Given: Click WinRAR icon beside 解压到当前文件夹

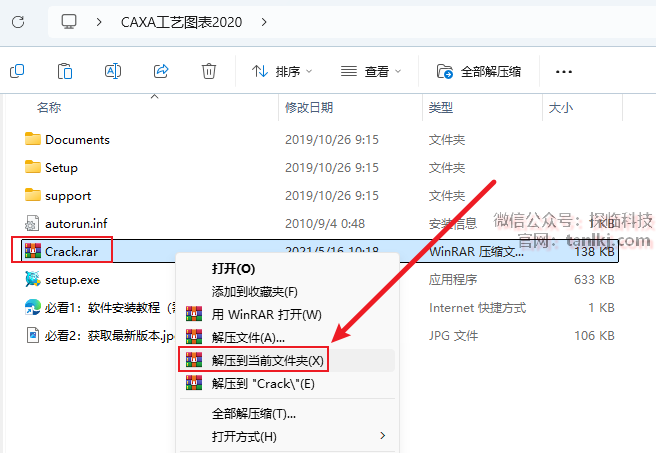Looking at the screenshot, I should pyautogui.click(x=194, y=360).
